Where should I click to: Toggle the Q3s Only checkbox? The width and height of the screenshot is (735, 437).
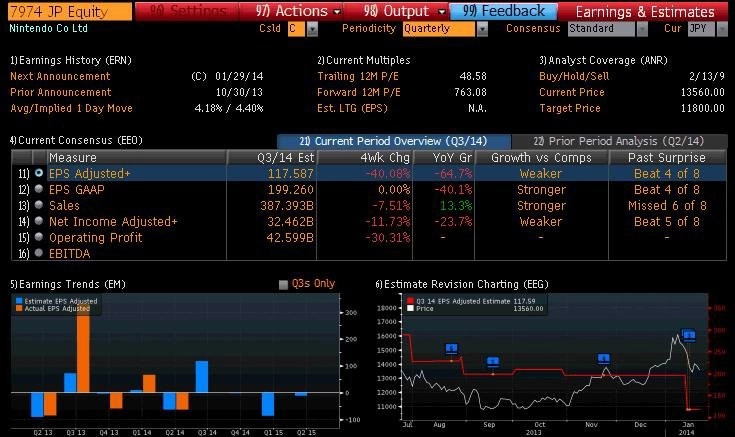pyautogui.click(x=283, y=285)
